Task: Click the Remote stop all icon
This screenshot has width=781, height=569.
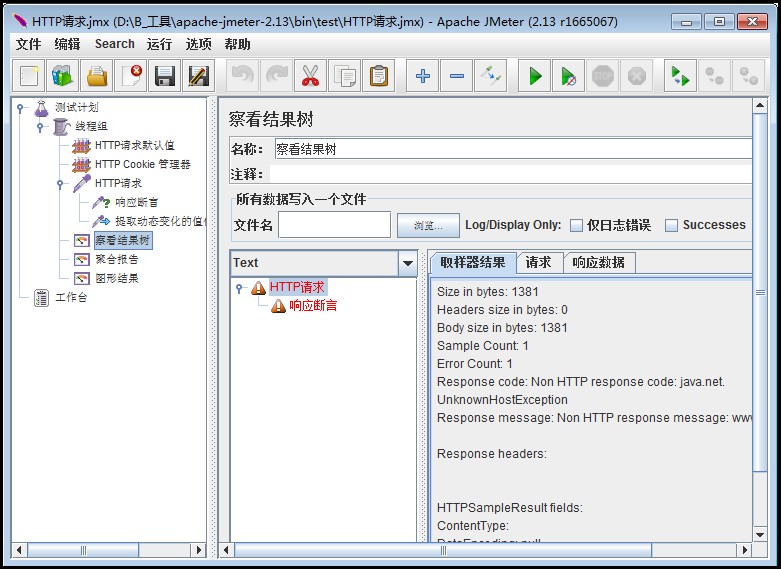Action: pos(714,76)
